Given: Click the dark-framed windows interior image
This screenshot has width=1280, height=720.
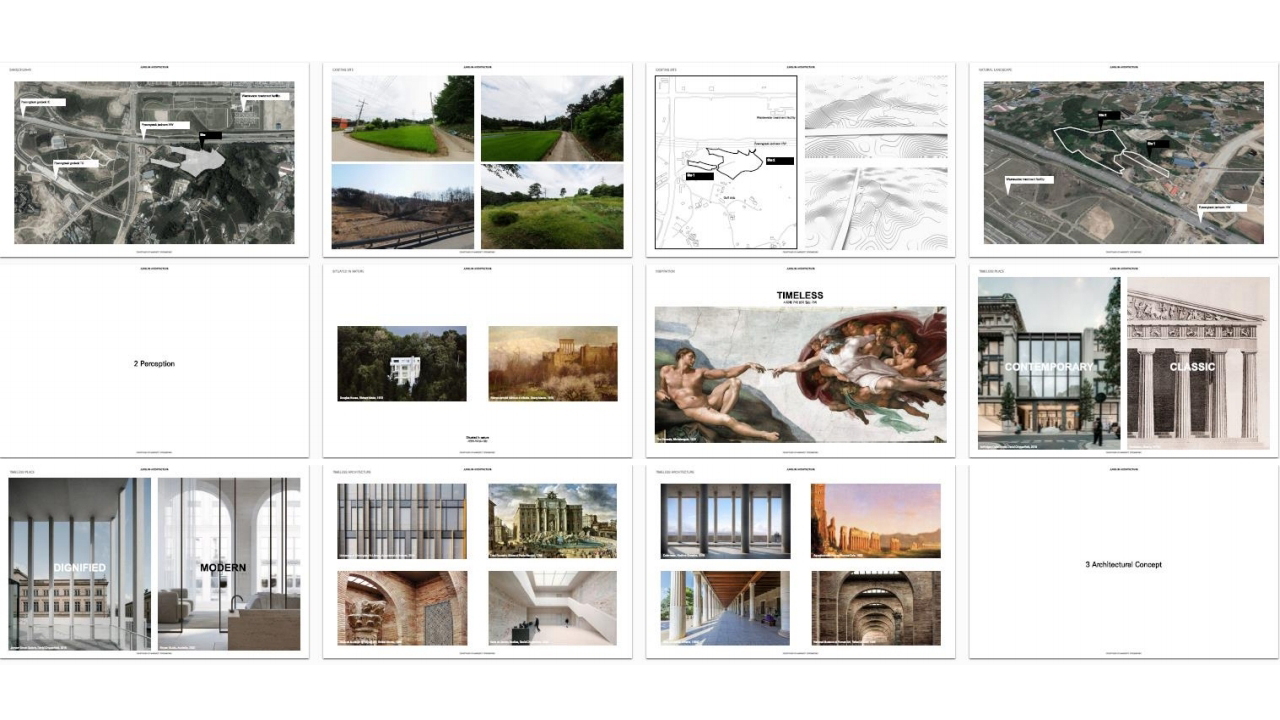Looking at the screenshot, I should tap(725, 521).
